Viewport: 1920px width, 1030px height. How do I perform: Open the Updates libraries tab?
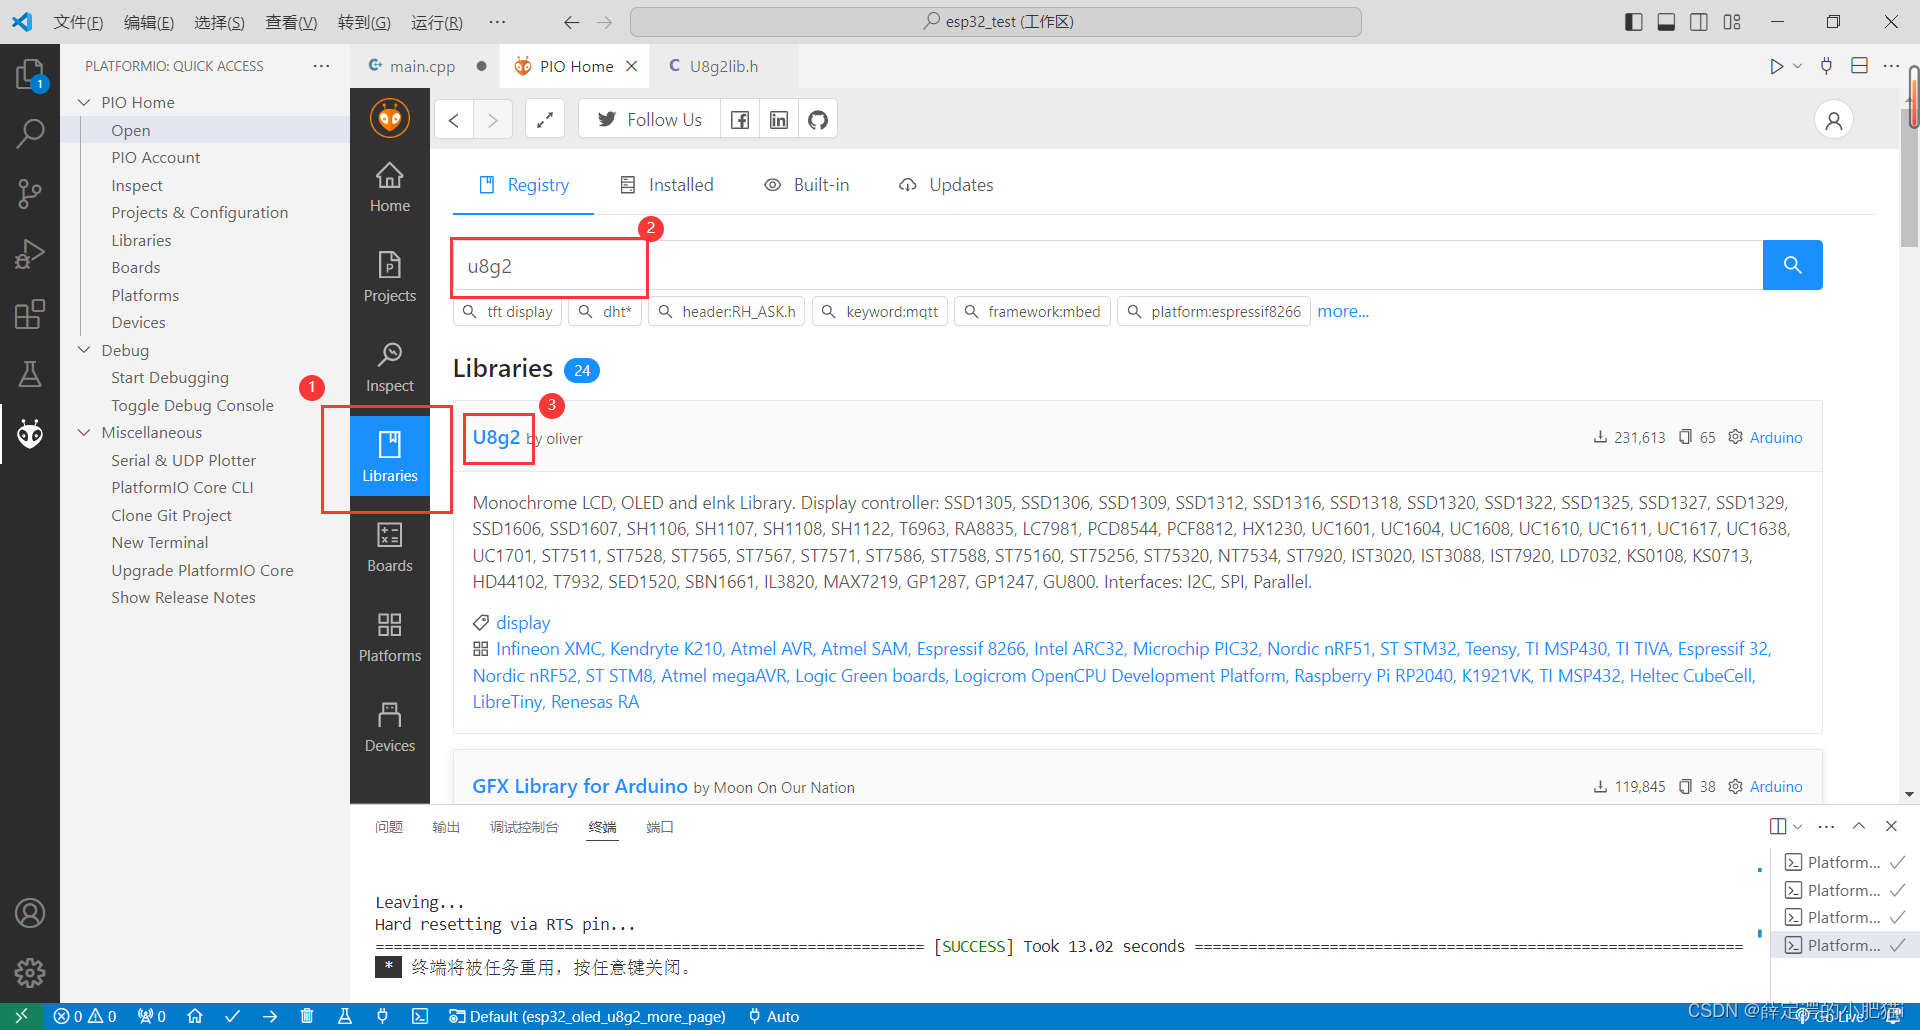946,185
